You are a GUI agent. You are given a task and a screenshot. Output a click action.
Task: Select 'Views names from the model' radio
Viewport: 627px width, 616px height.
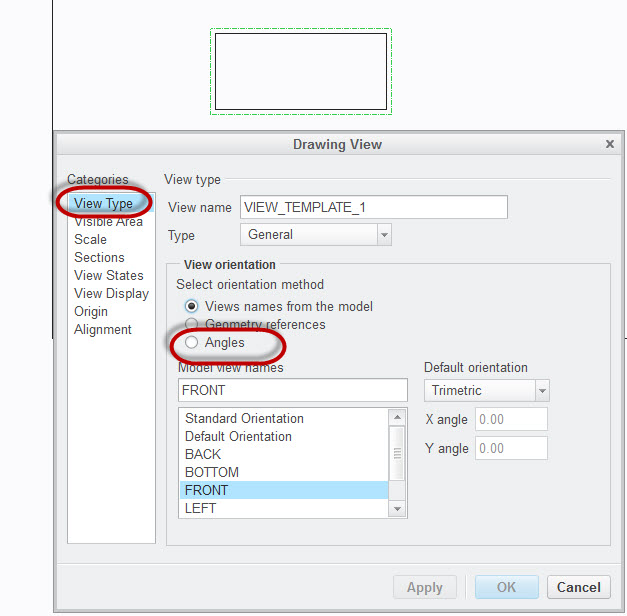(x=192, y=306)
